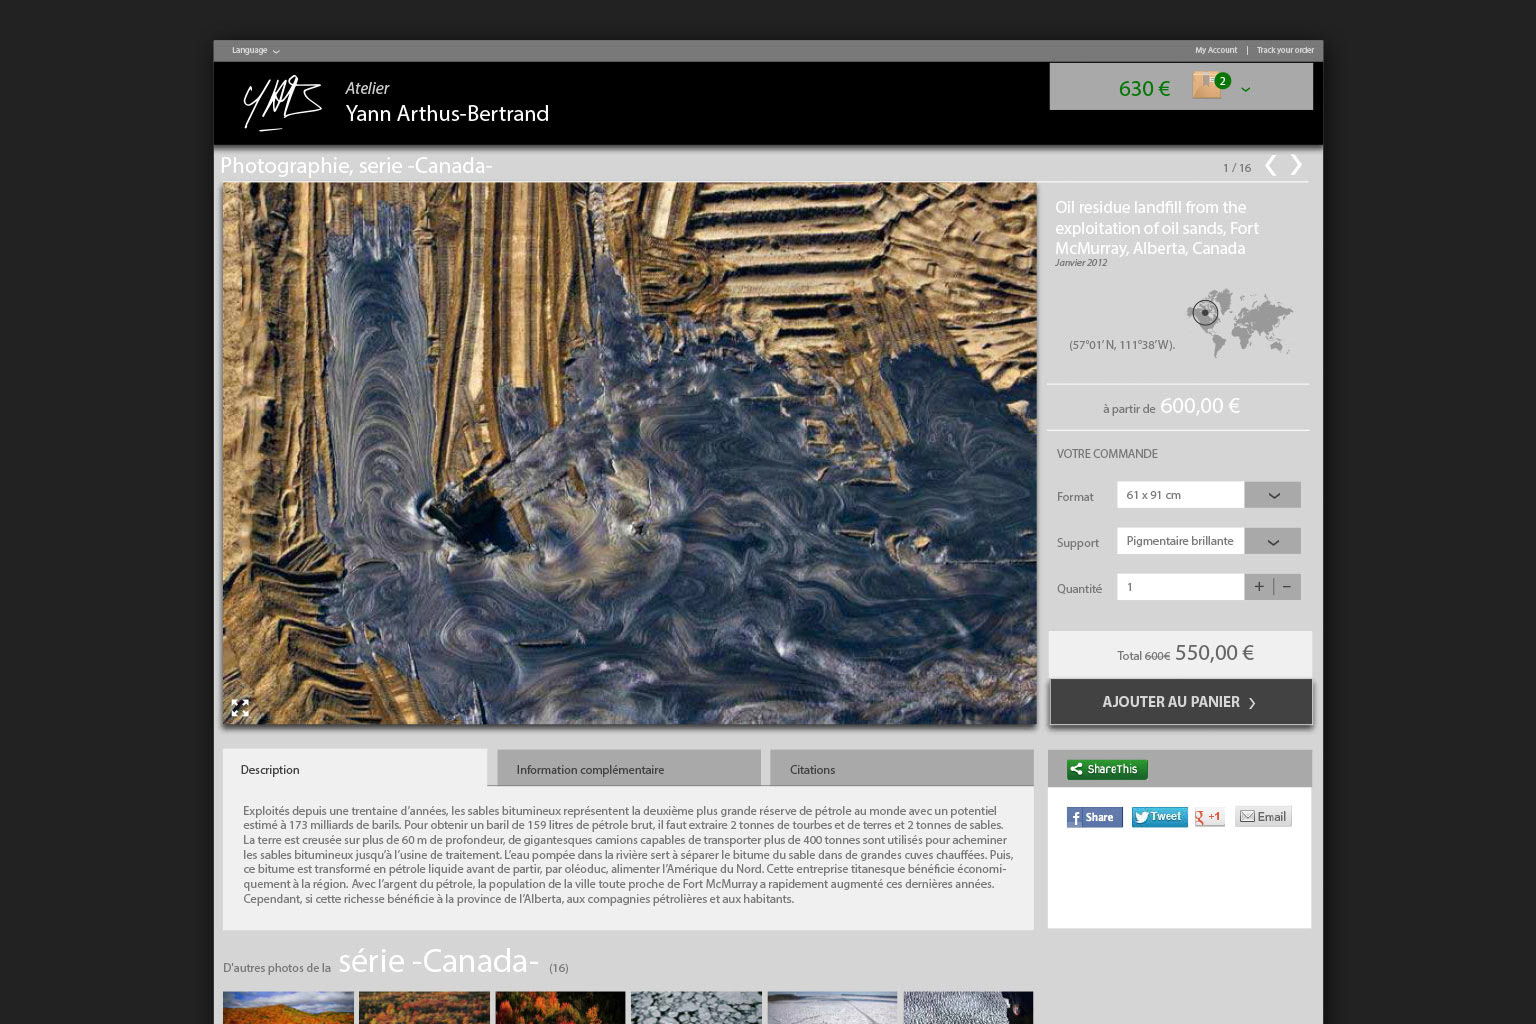
Task: Click the Yann Arthus-Bertrand signature logo
Action: (x=283, y=103)
